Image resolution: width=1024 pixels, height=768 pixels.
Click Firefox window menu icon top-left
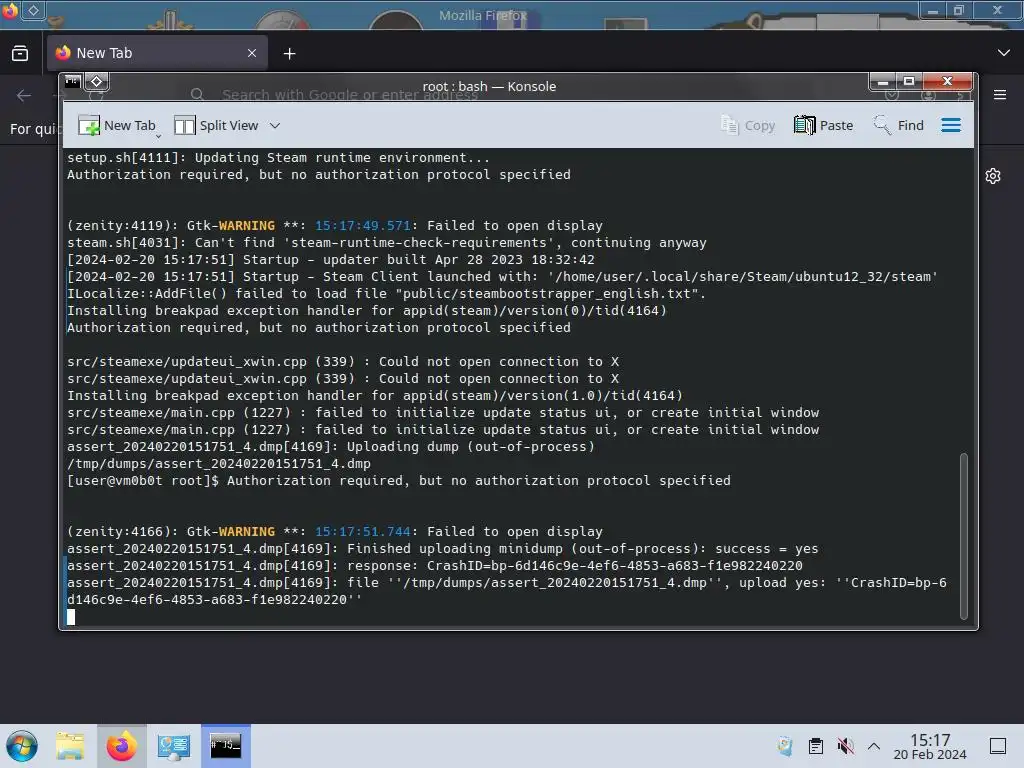[10, 10]
